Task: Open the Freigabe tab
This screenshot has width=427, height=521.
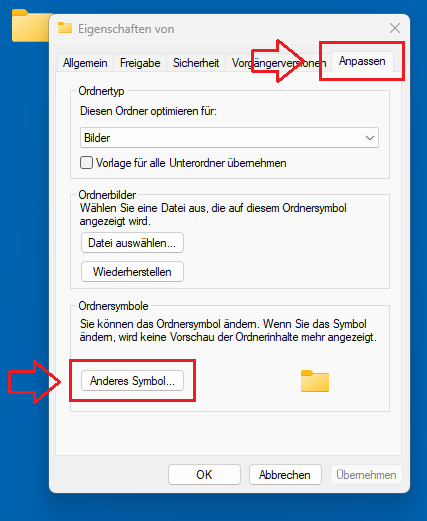Action: click(140, 63)
